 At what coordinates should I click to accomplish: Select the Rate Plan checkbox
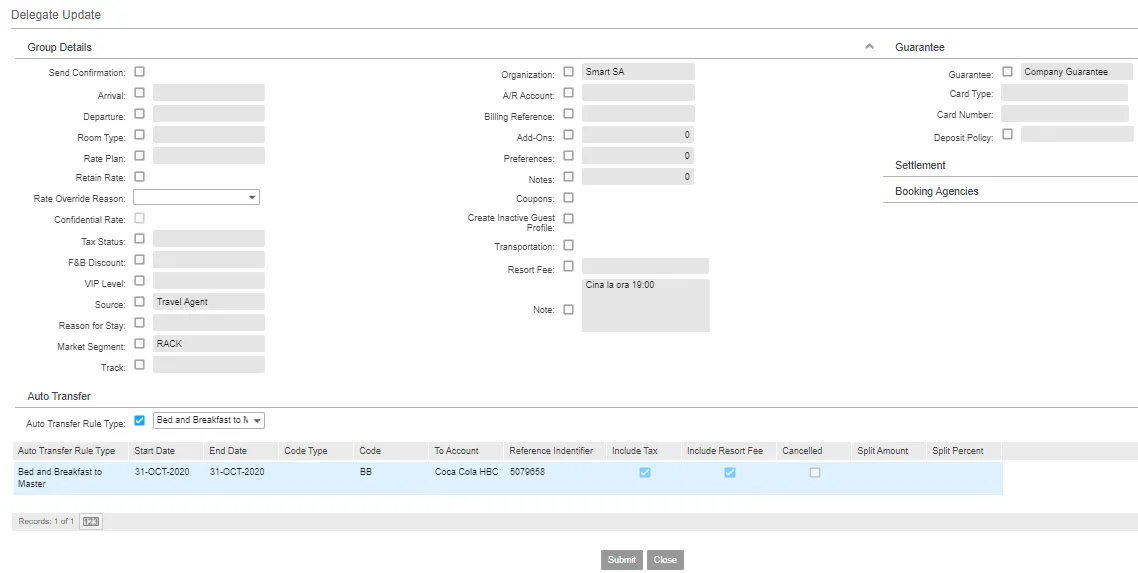[x=139, y=155]
